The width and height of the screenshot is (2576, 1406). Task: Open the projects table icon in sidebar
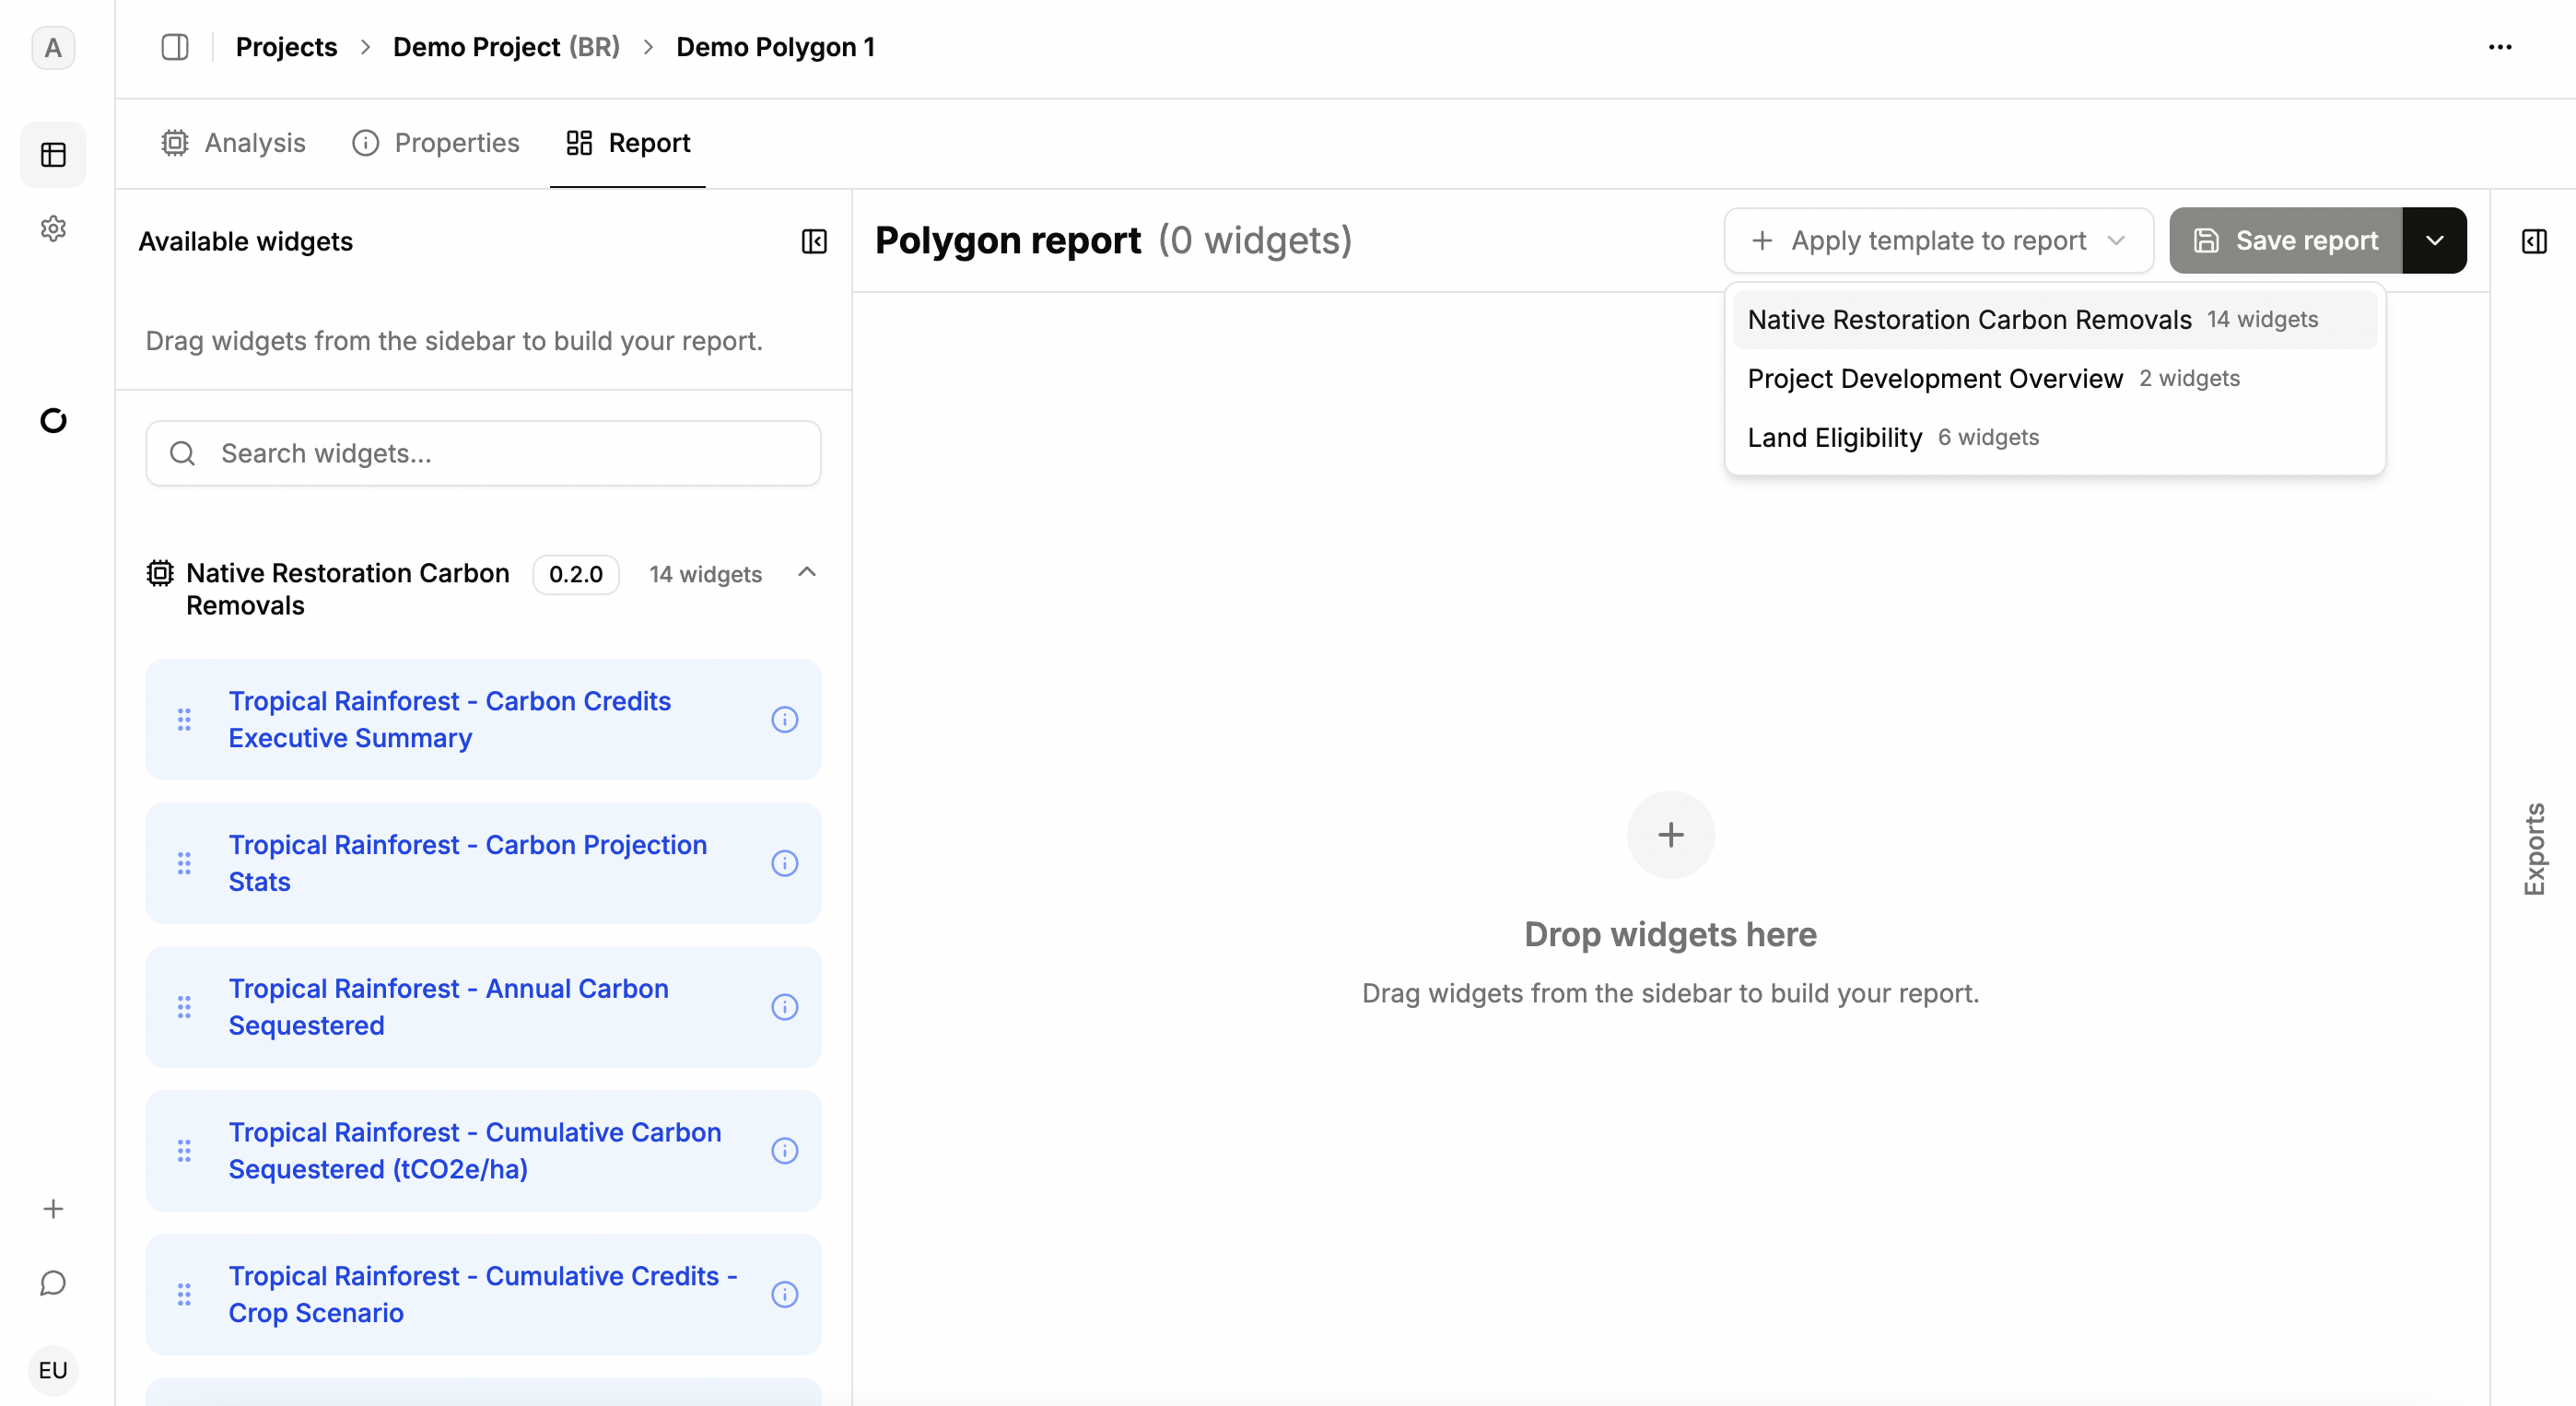[53, 155]
